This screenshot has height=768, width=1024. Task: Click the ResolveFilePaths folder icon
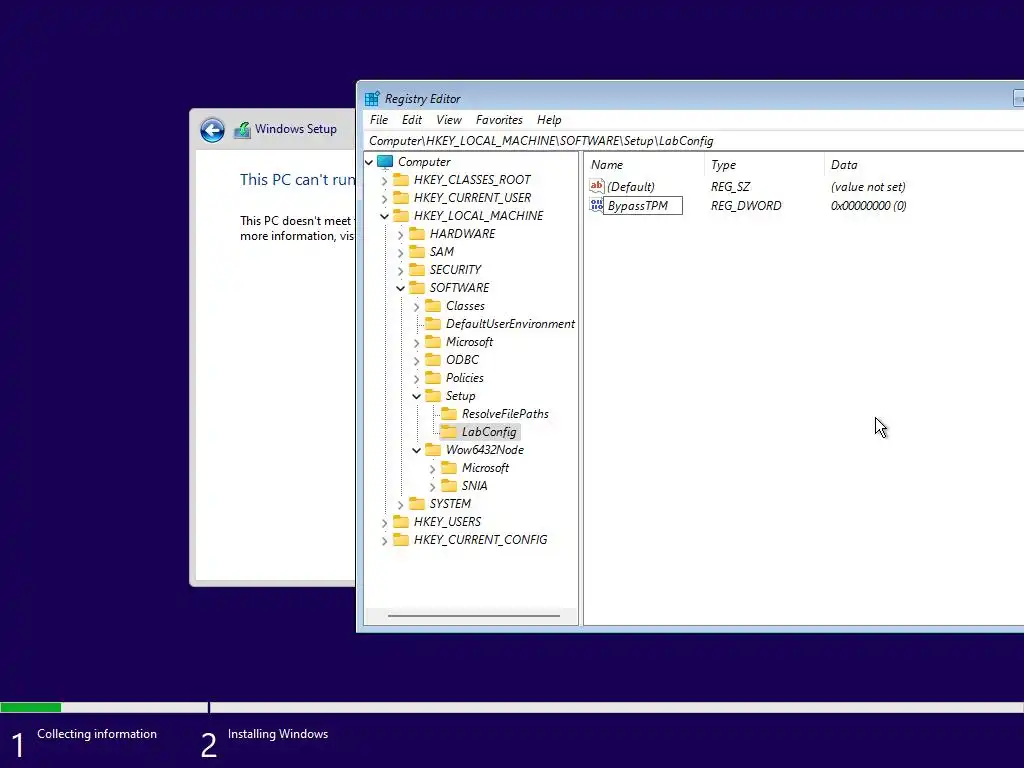(449, 413)
